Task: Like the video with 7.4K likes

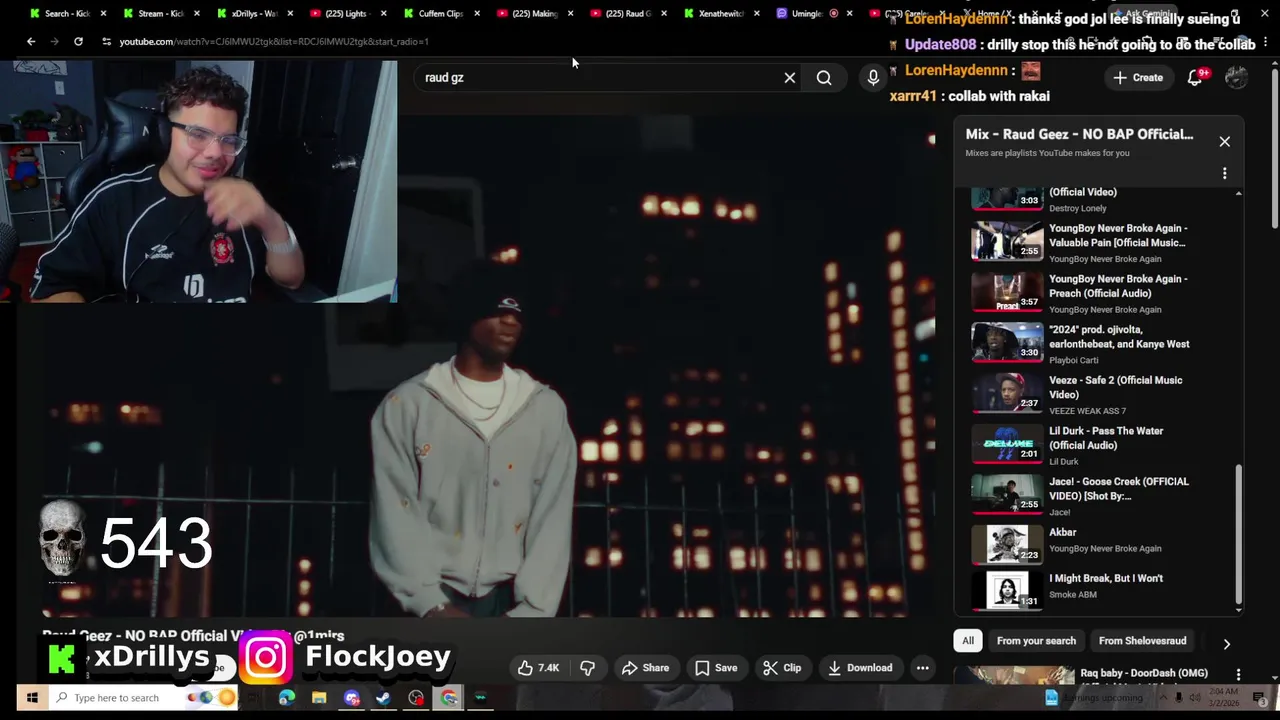Action: 538,668
